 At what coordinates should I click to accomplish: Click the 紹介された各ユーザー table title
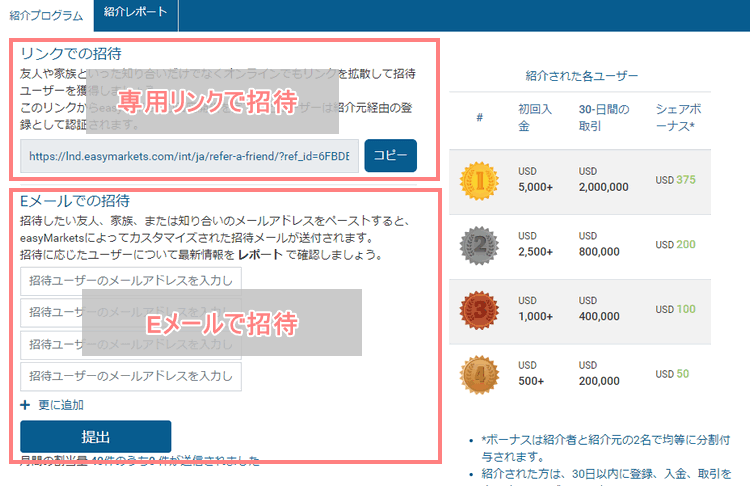click(x=582, y=76)
